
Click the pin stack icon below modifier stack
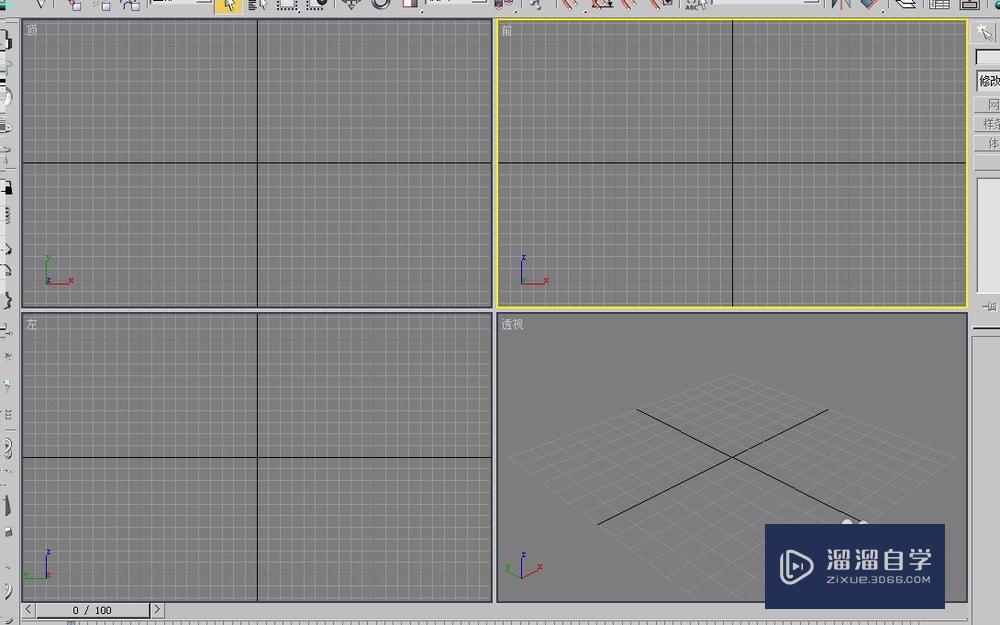(x=989, y=307)
